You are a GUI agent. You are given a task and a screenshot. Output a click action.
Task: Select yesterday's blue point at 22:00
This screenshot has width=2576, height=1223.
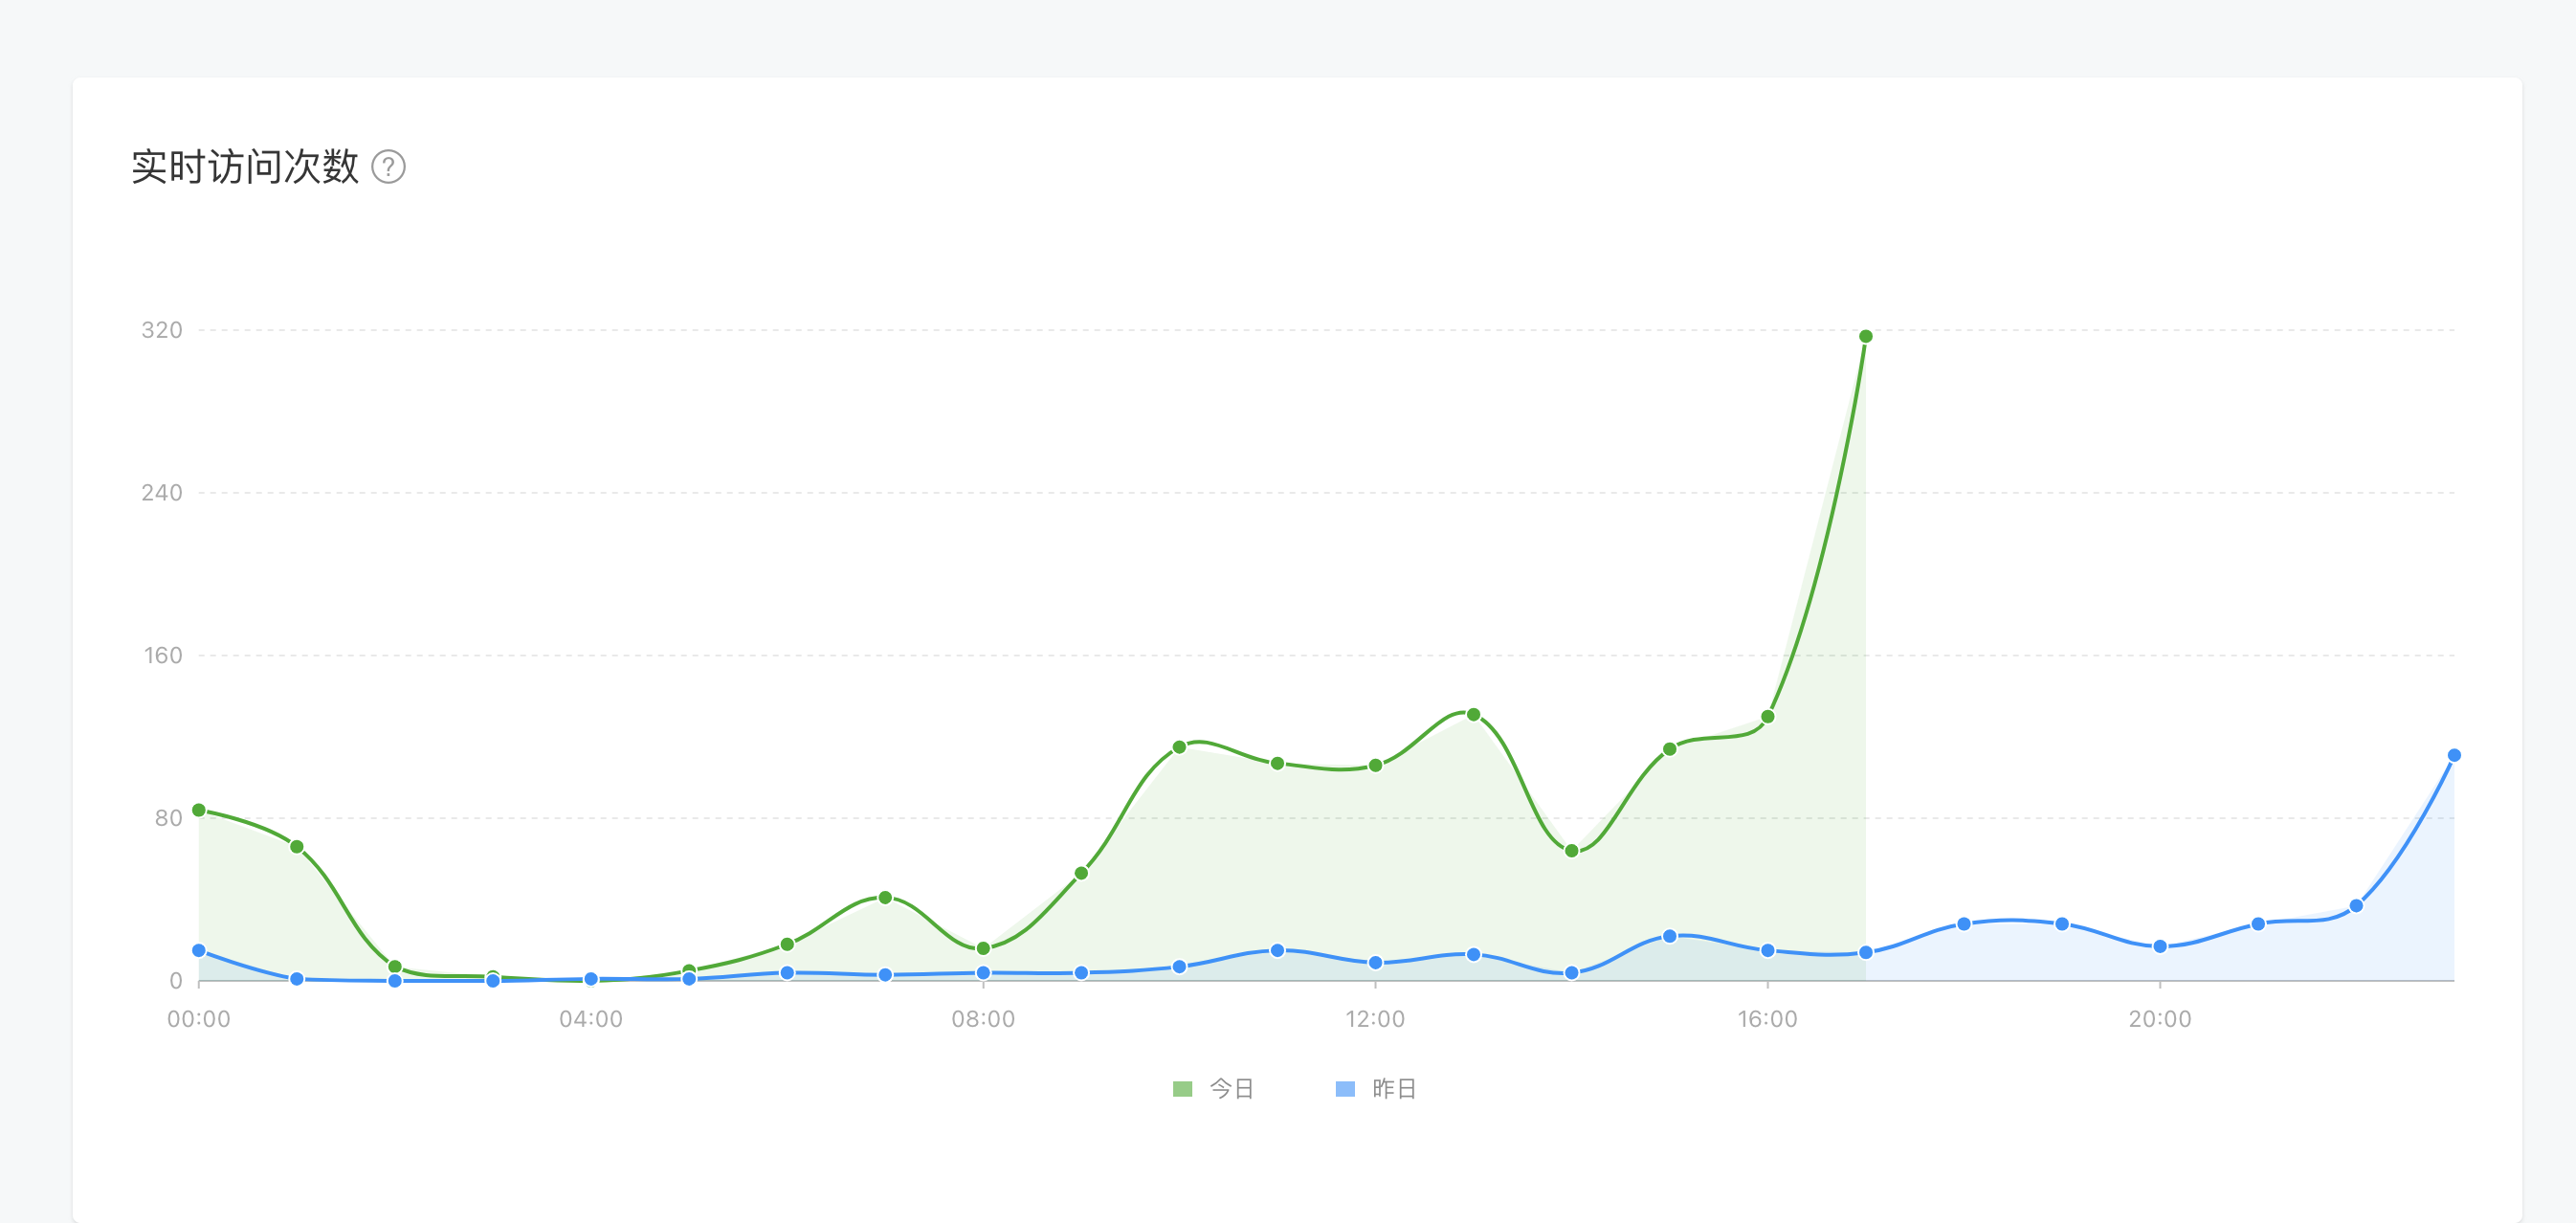(x=2355, y=906)
